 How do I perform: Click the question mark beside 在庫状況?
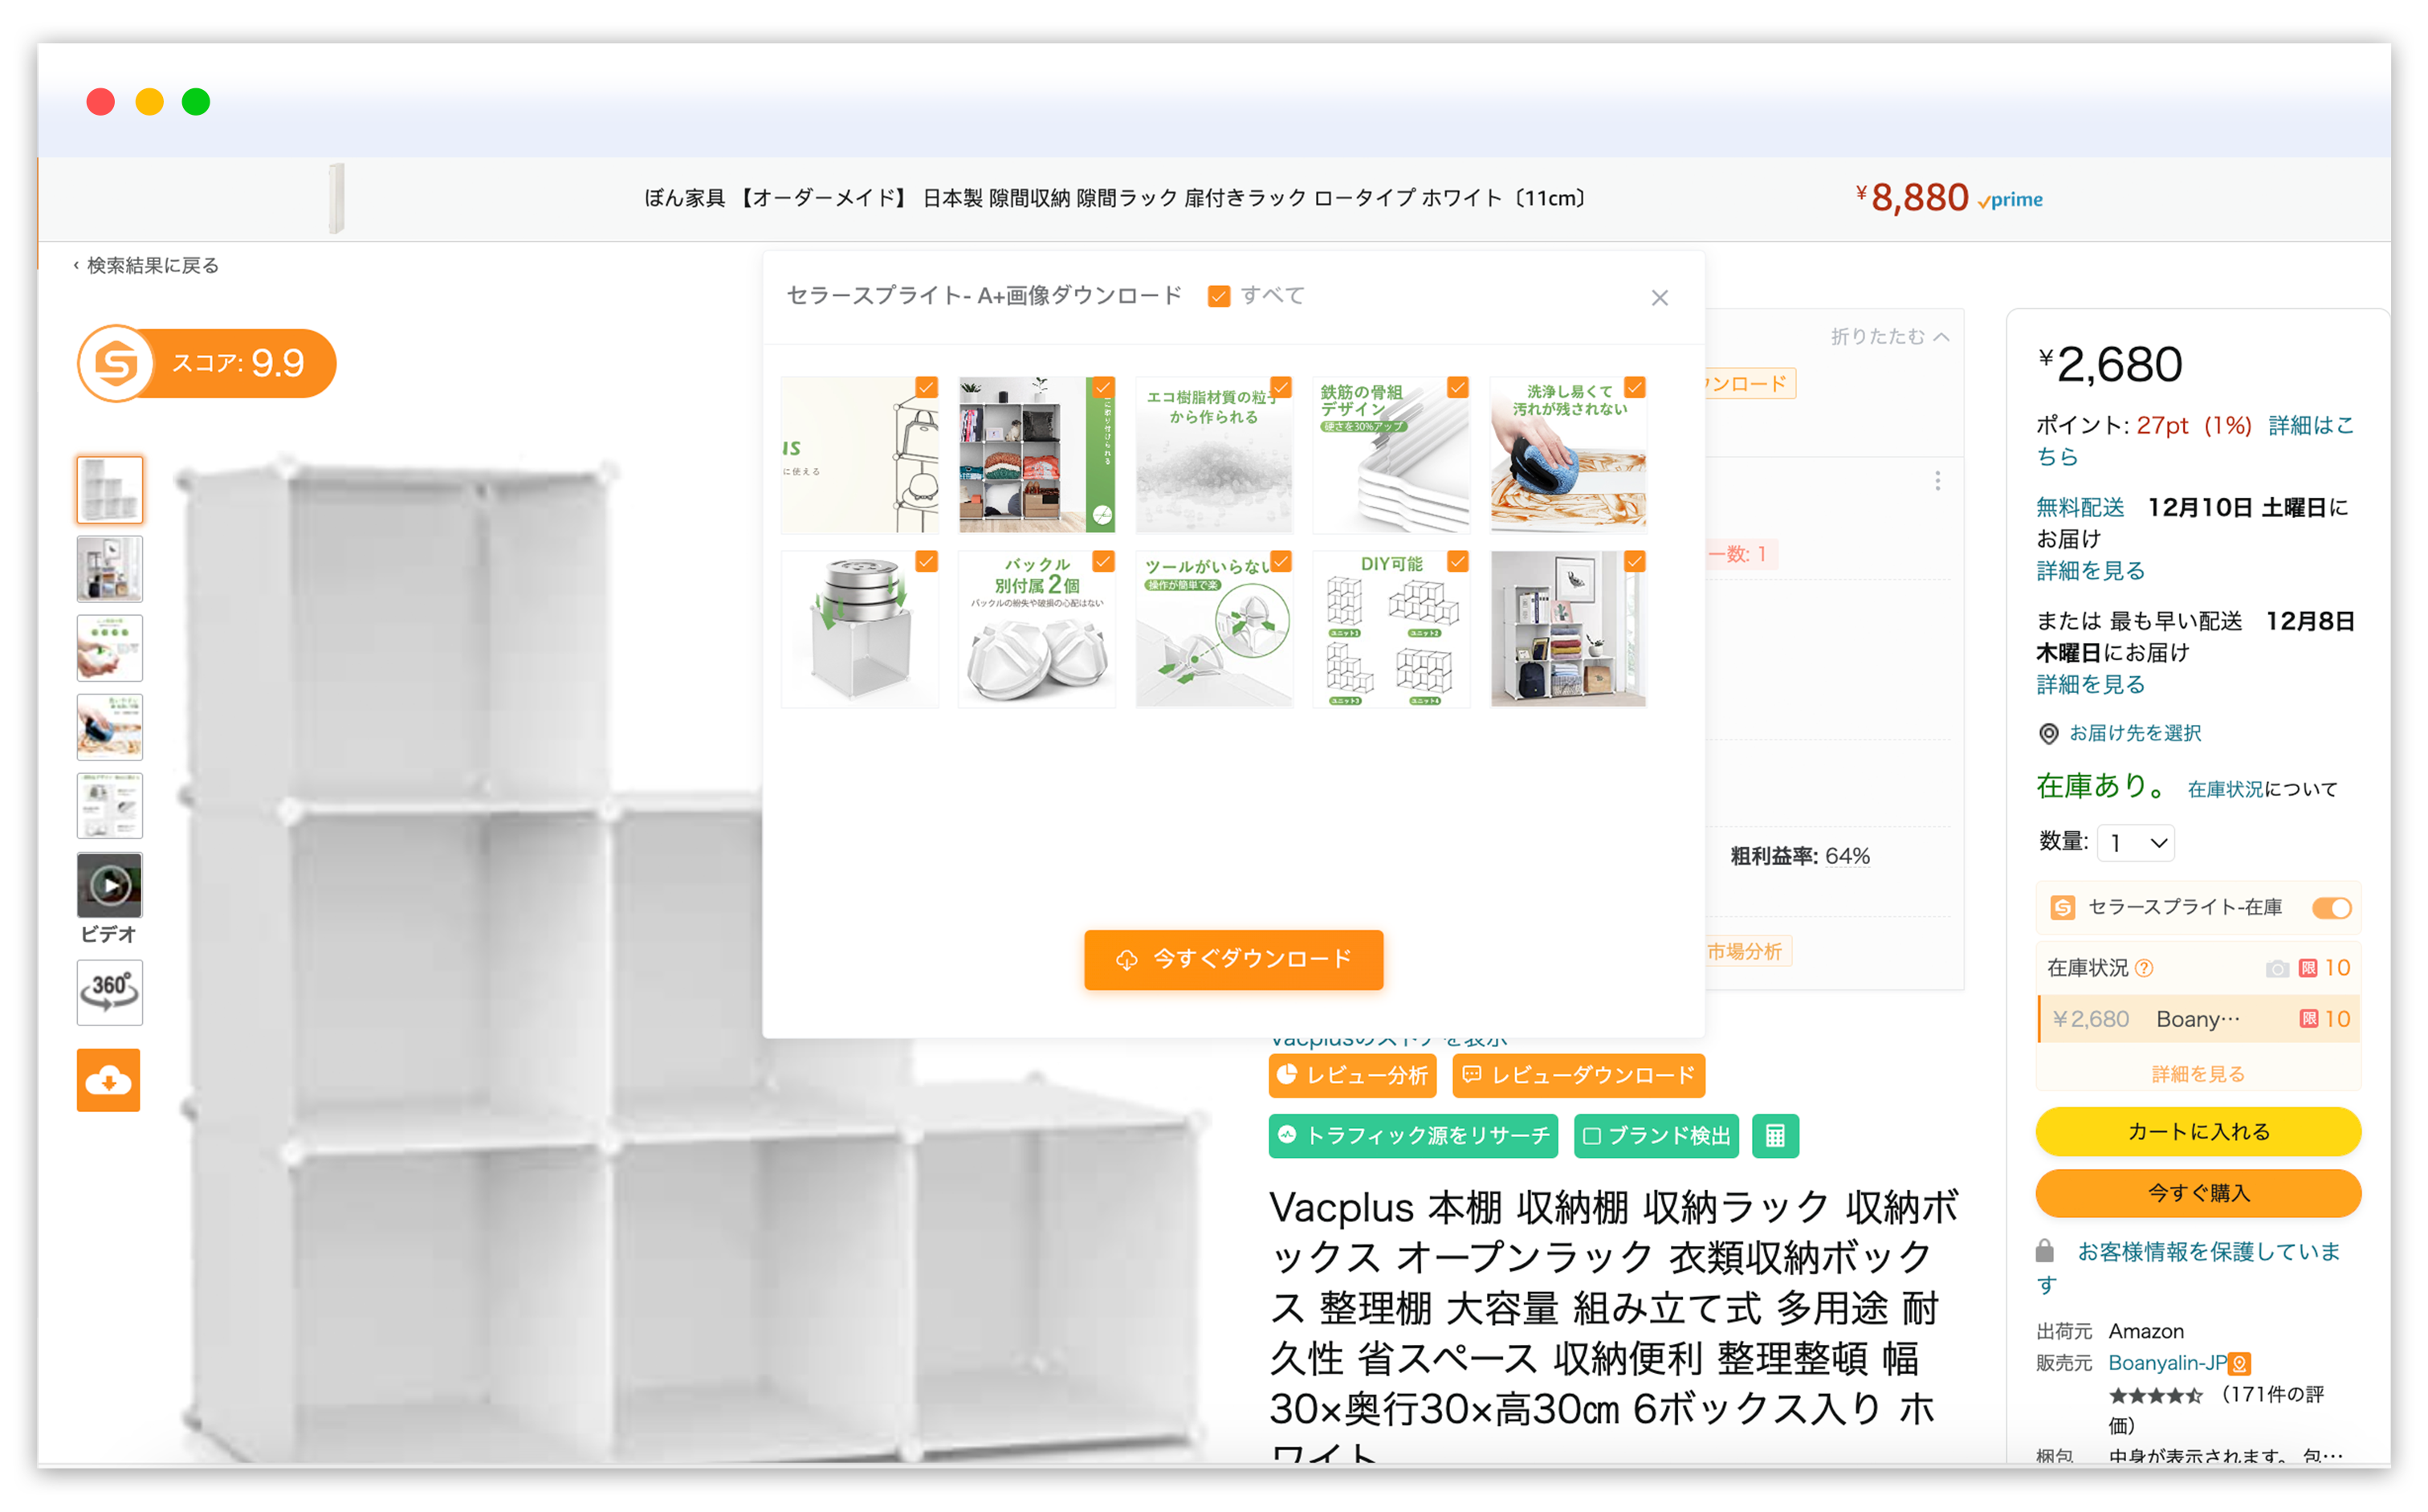[2144, 968]
